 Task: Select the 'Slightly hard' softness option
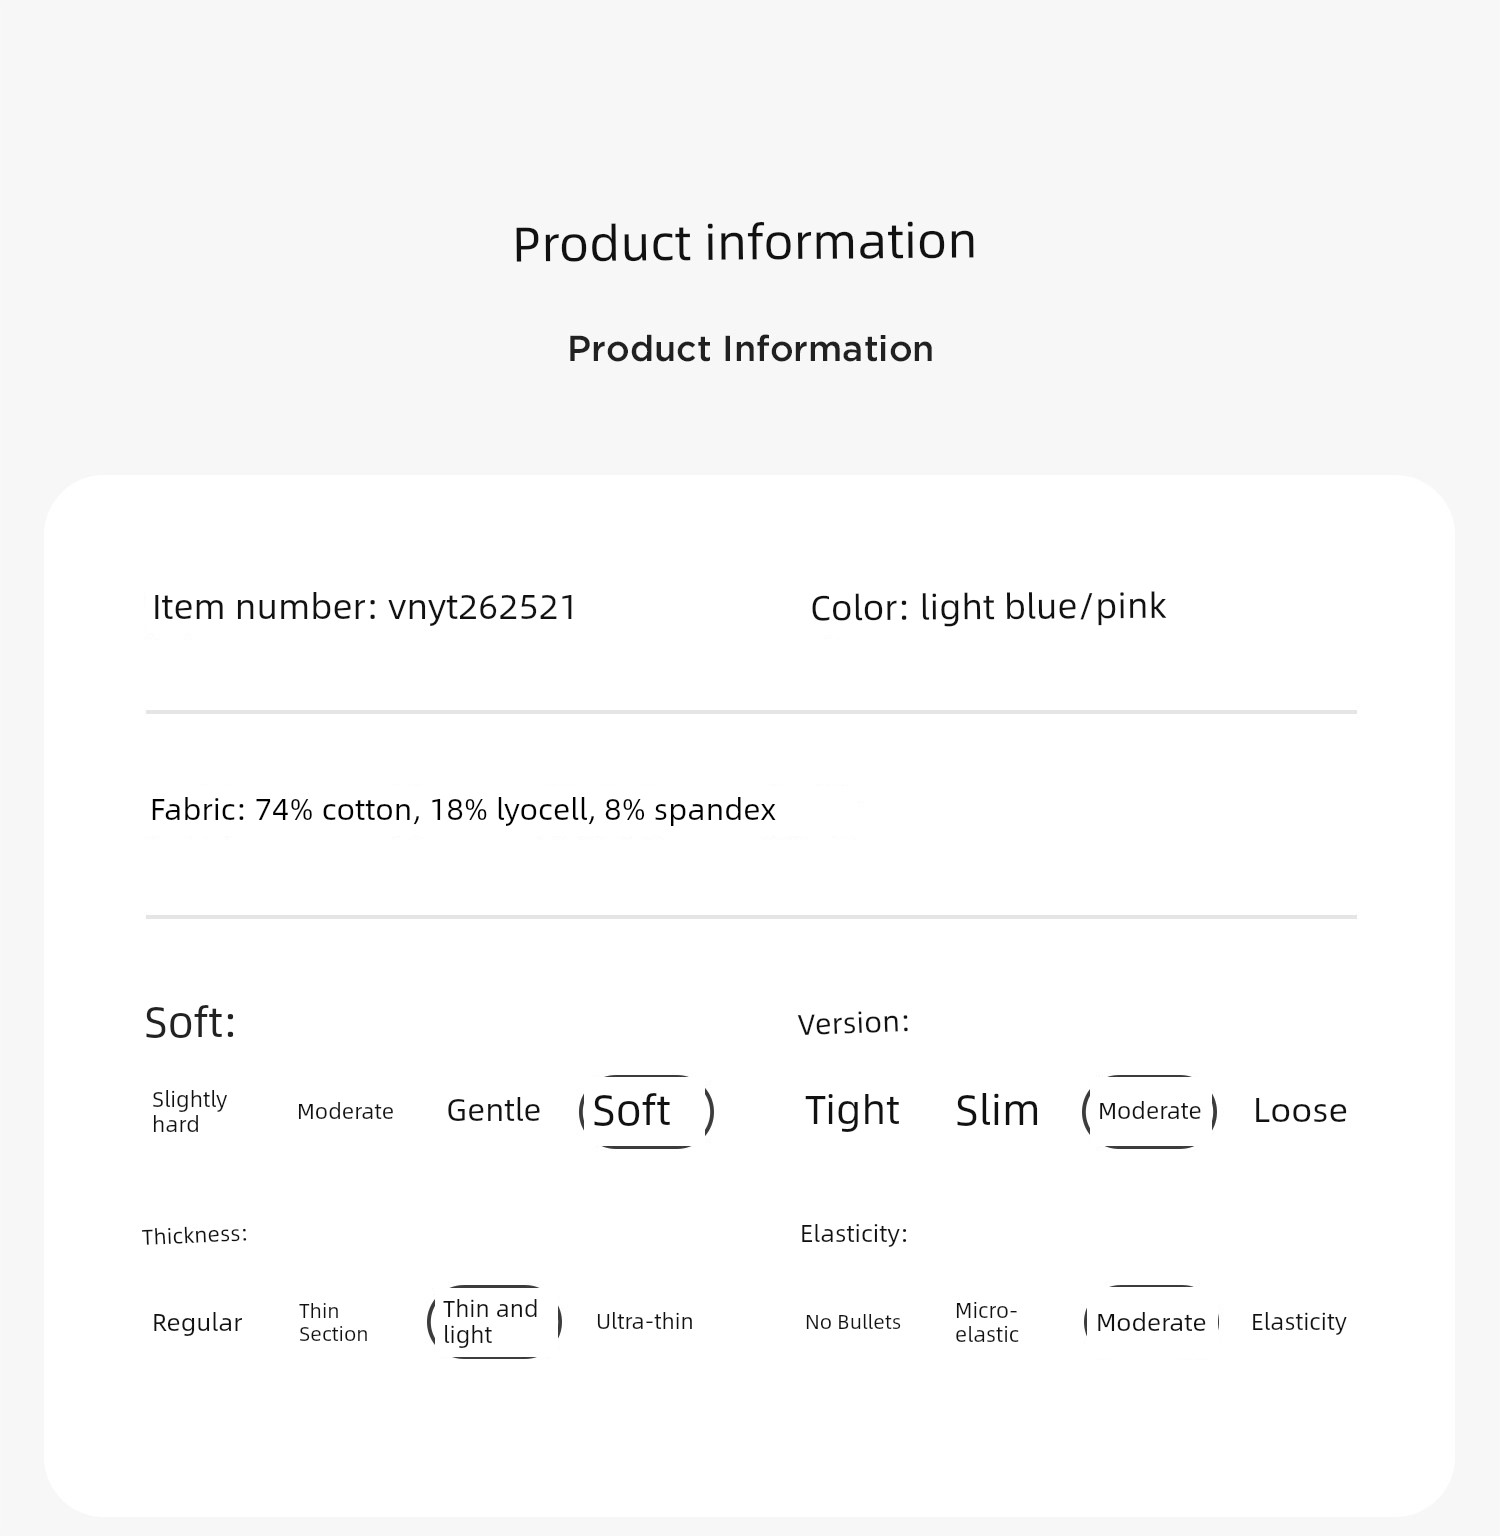tap(190, 1111)
